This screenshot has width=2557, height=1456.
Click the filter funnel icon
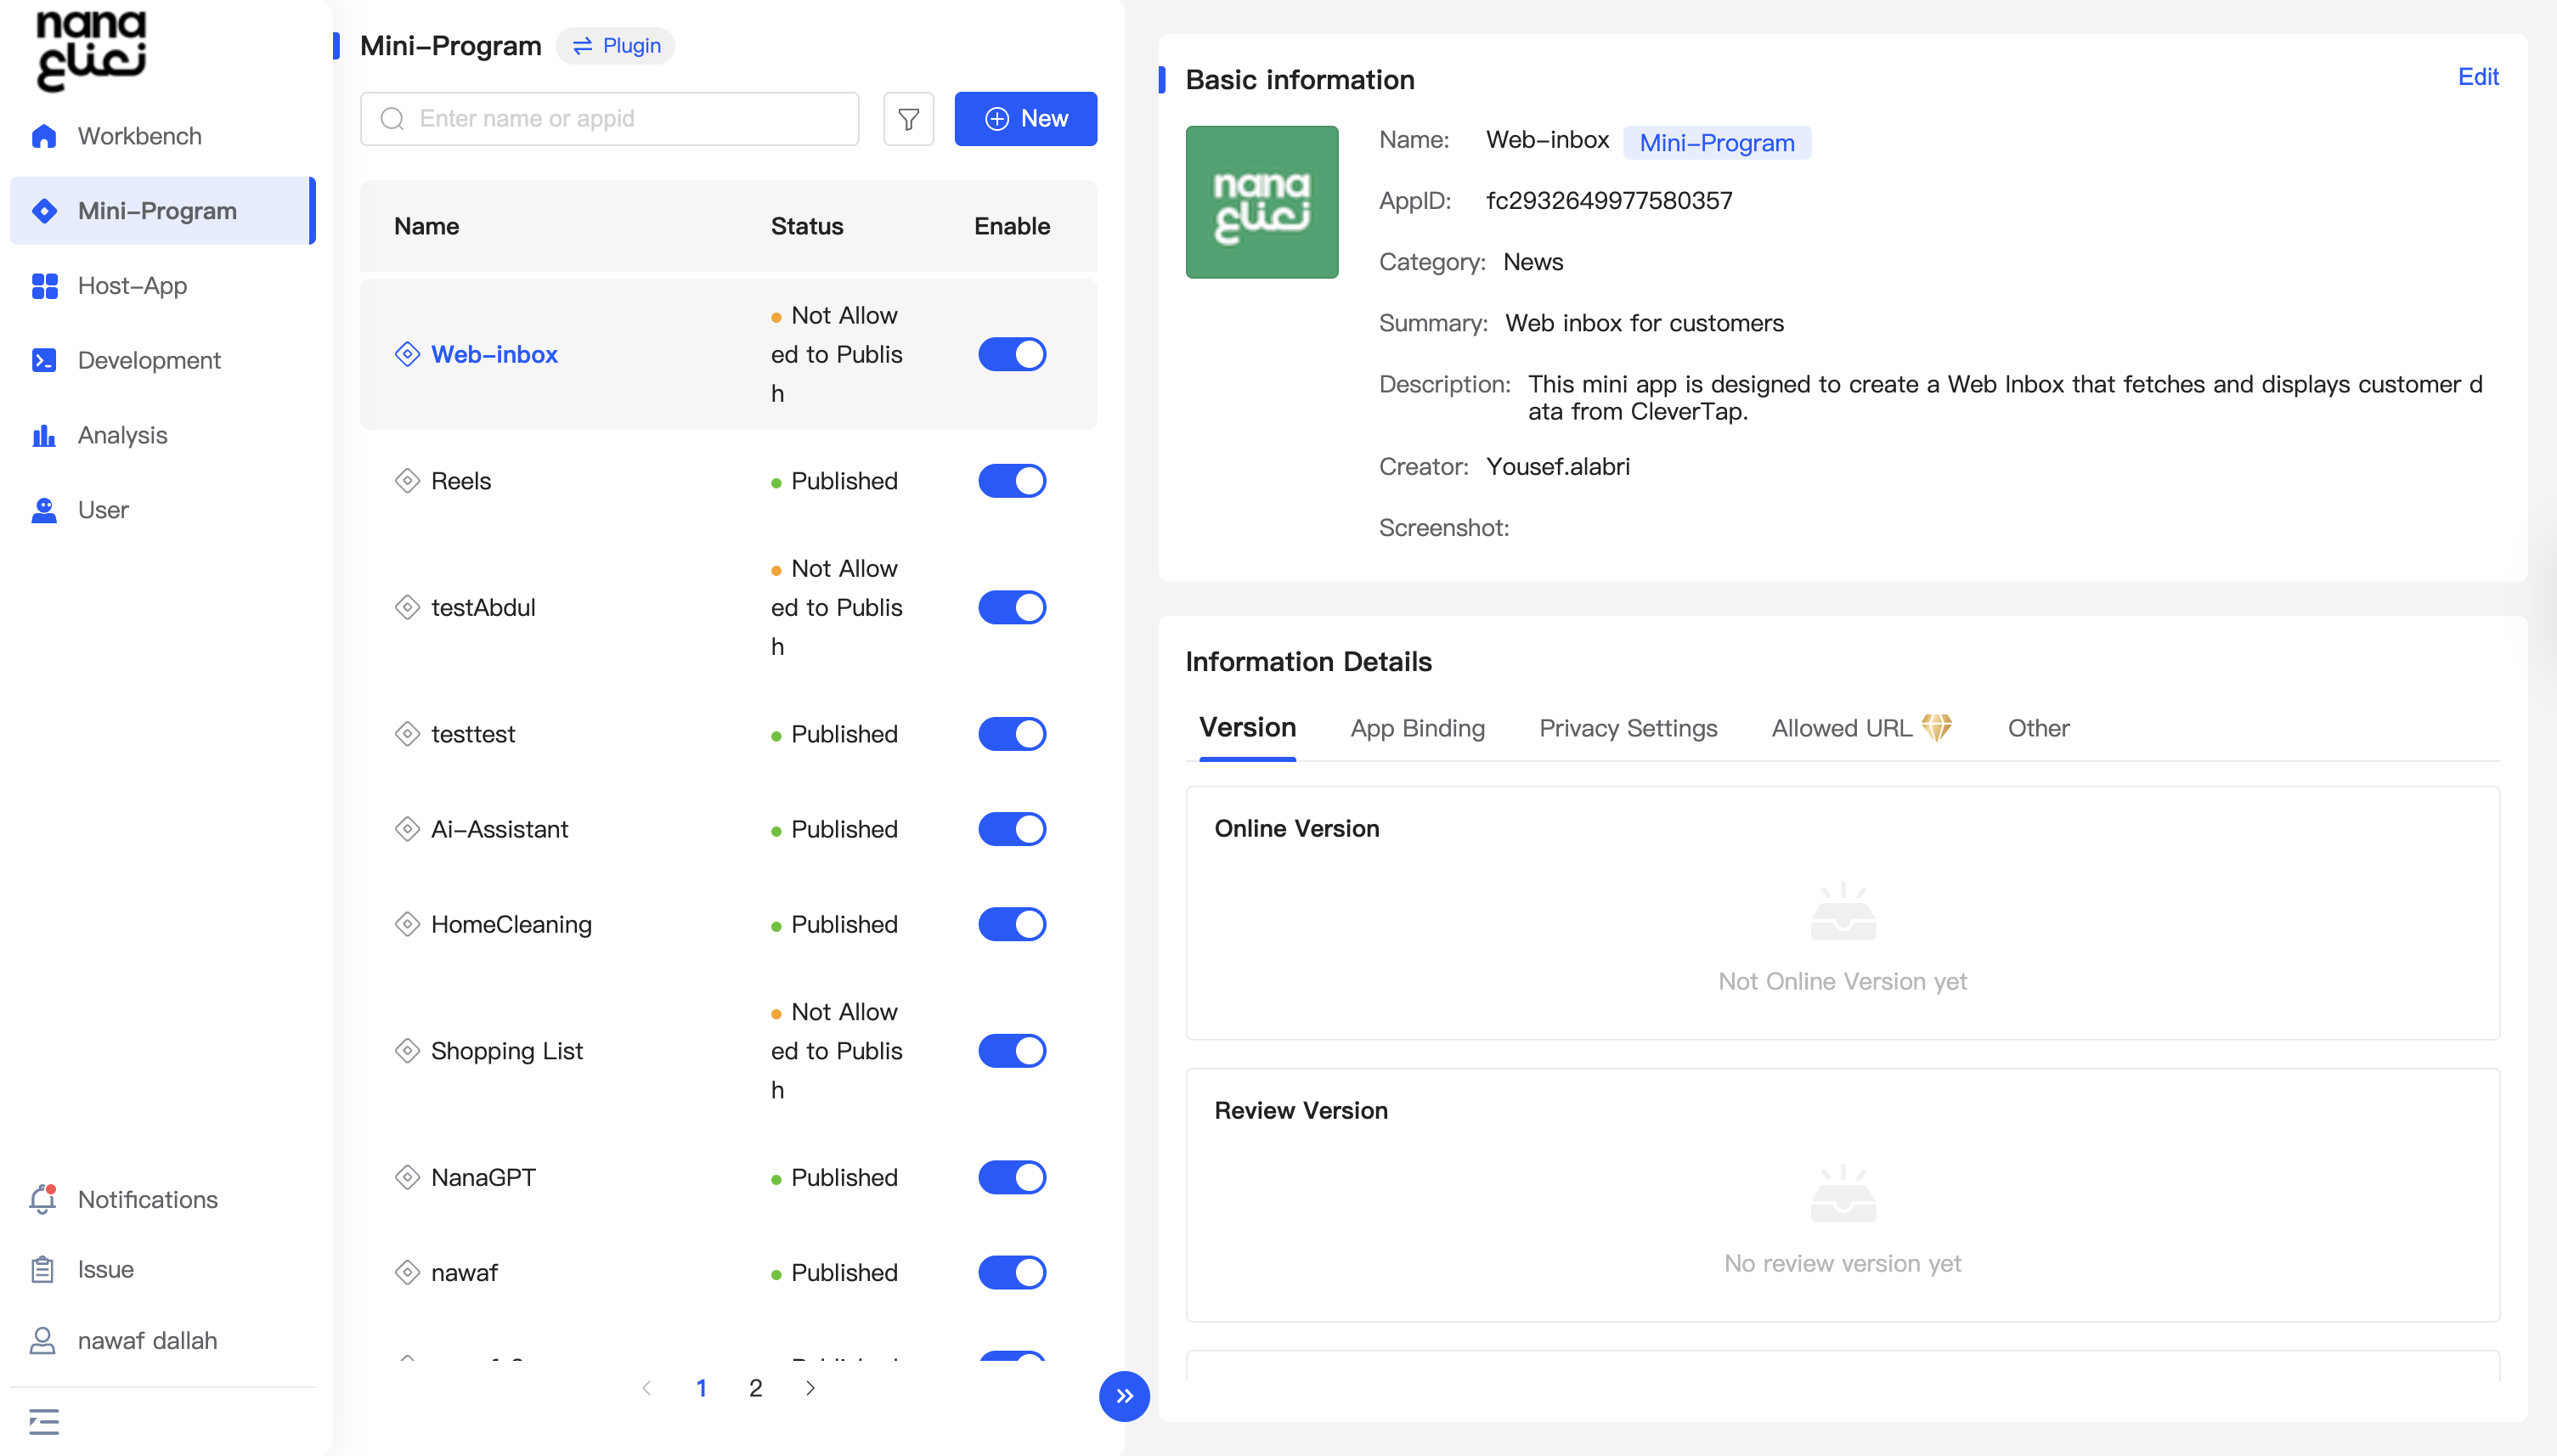pos(908,119)
